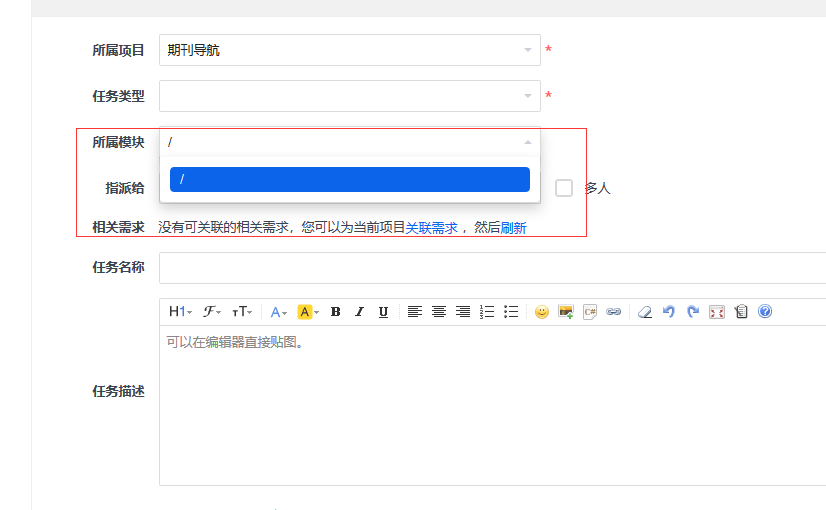Open the yellow highlight color picker
The height and width of the screenshot is (510, 826).
coord(308,312)
